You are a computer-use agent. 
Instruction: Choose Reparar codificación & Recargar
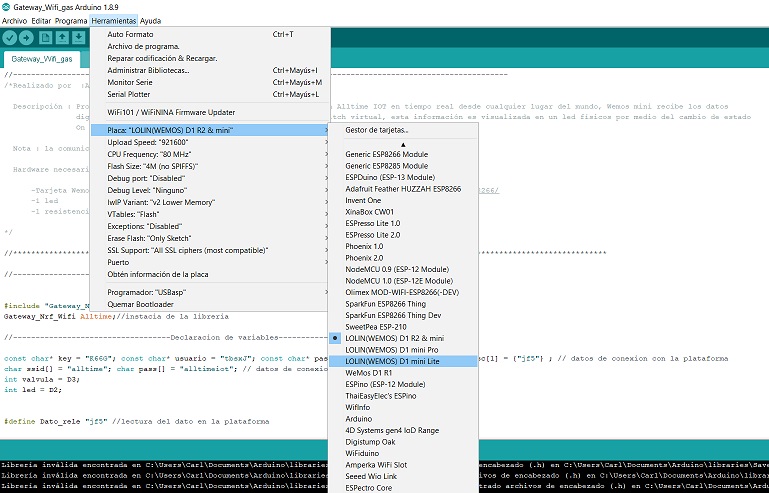point(210,58)
